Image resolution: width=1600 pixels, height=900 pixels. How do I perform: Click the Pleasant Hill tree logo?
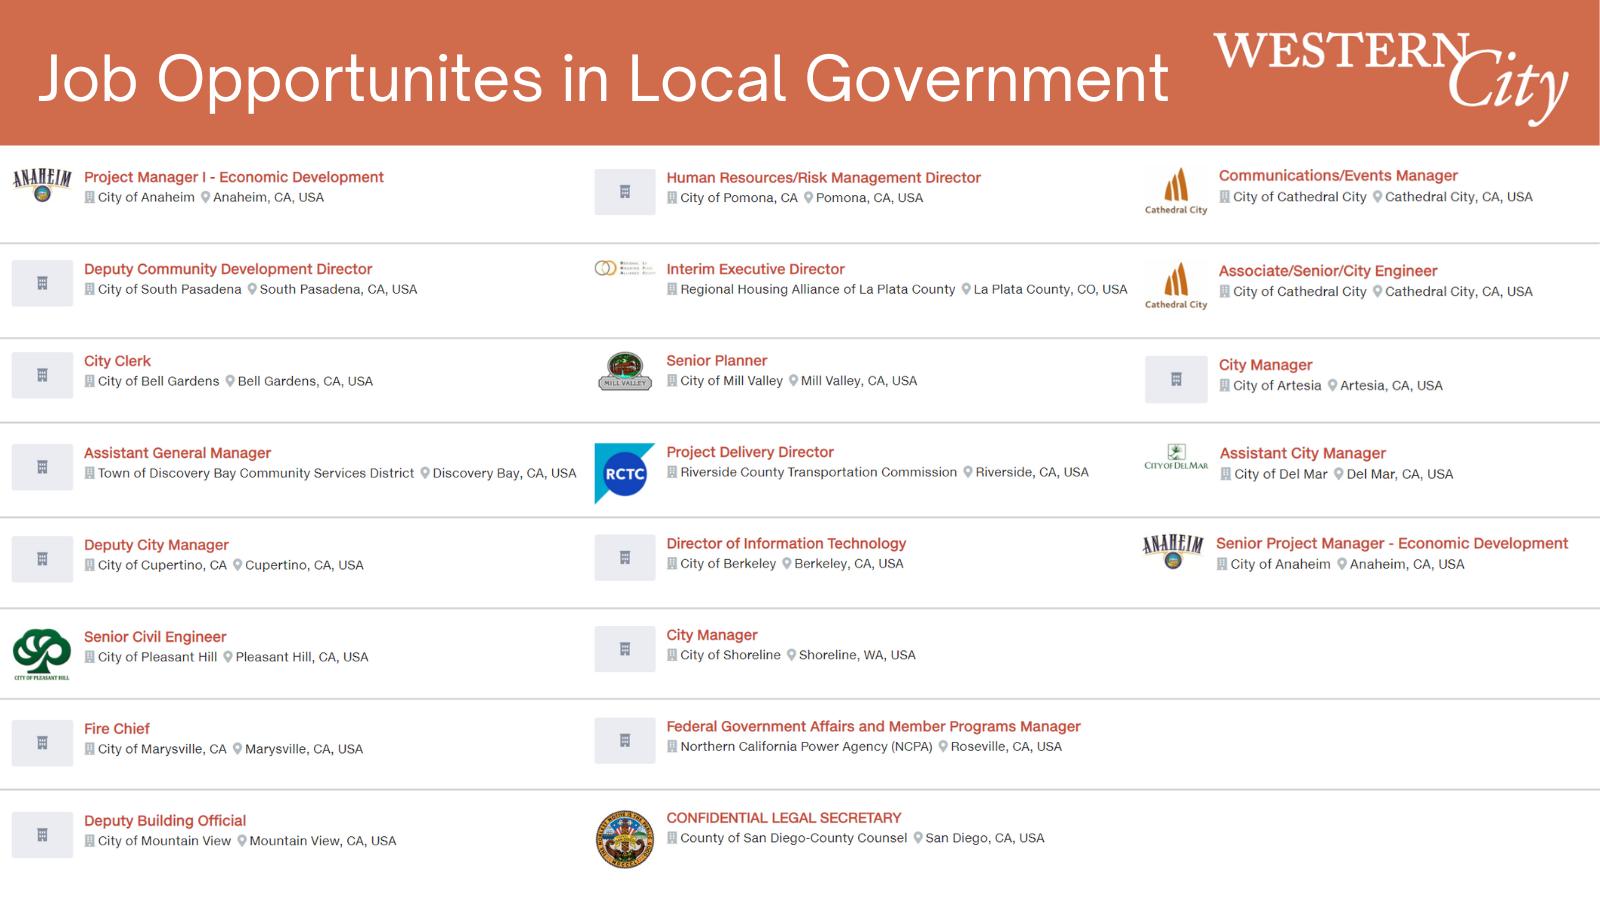pyautogui.click(x=42, y=655)
